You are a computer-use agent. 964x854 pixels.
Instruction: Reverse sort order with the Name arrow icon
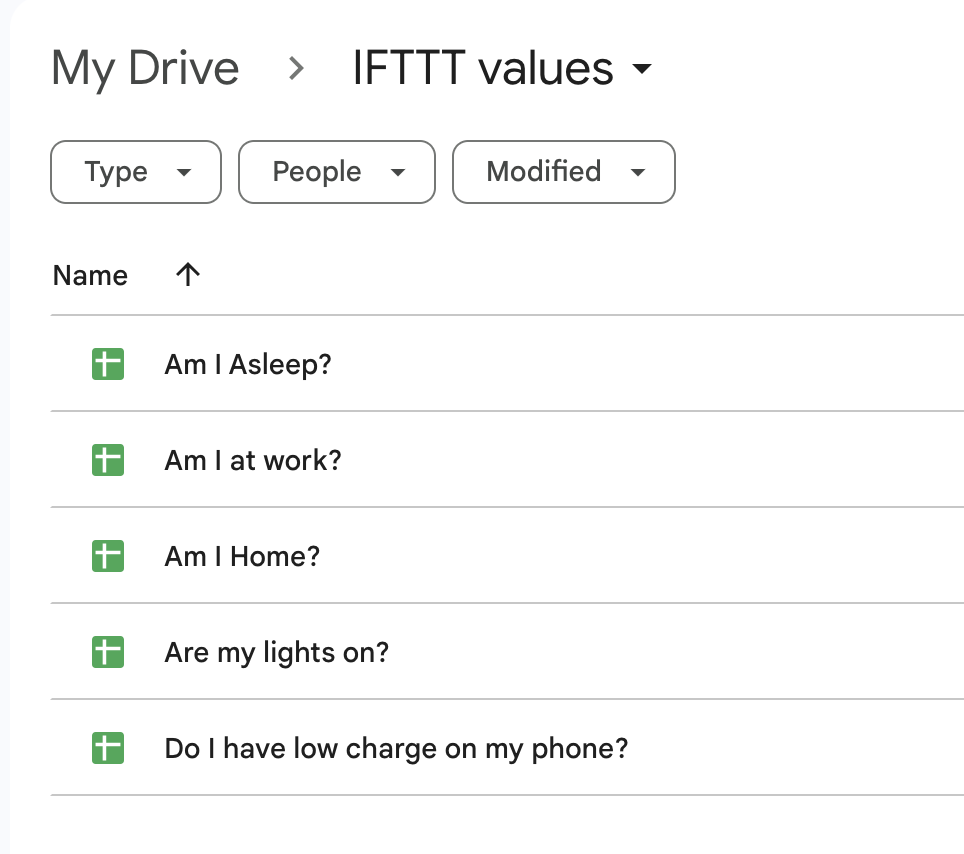[x=187, y=275]
